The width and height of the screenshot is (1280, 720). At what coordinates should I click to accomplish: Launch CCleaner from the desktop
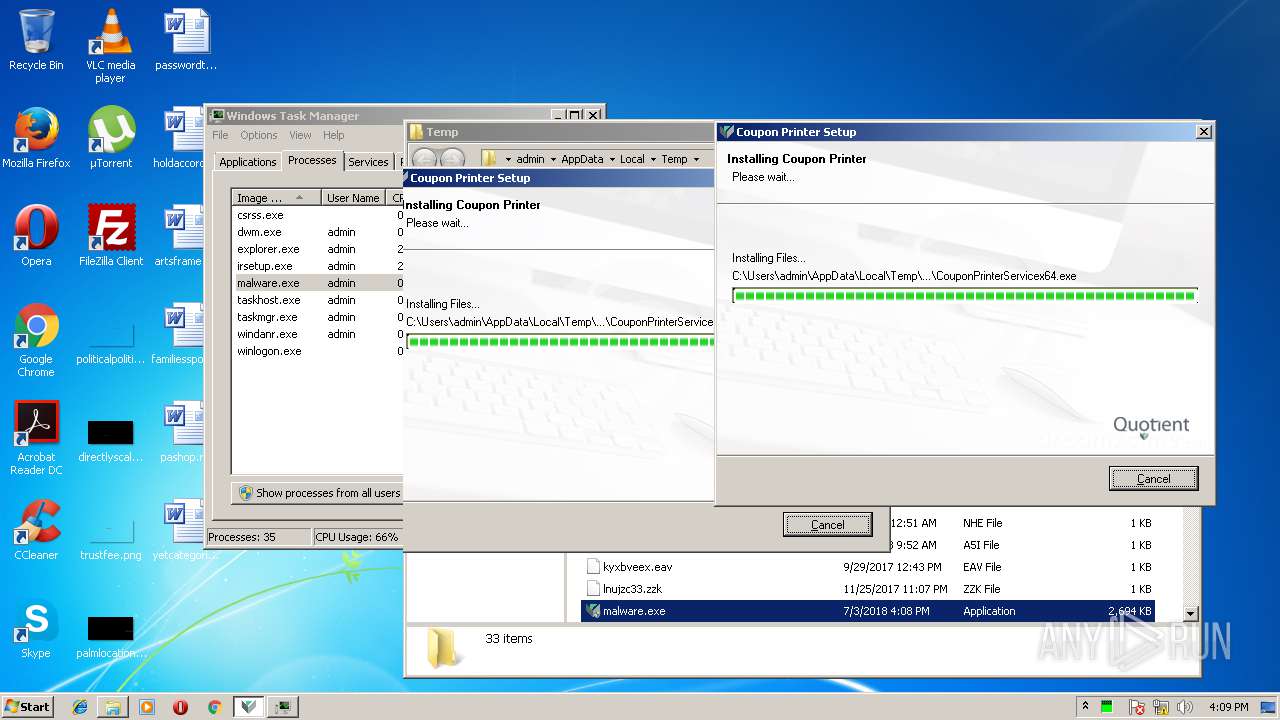click(36, 530)
